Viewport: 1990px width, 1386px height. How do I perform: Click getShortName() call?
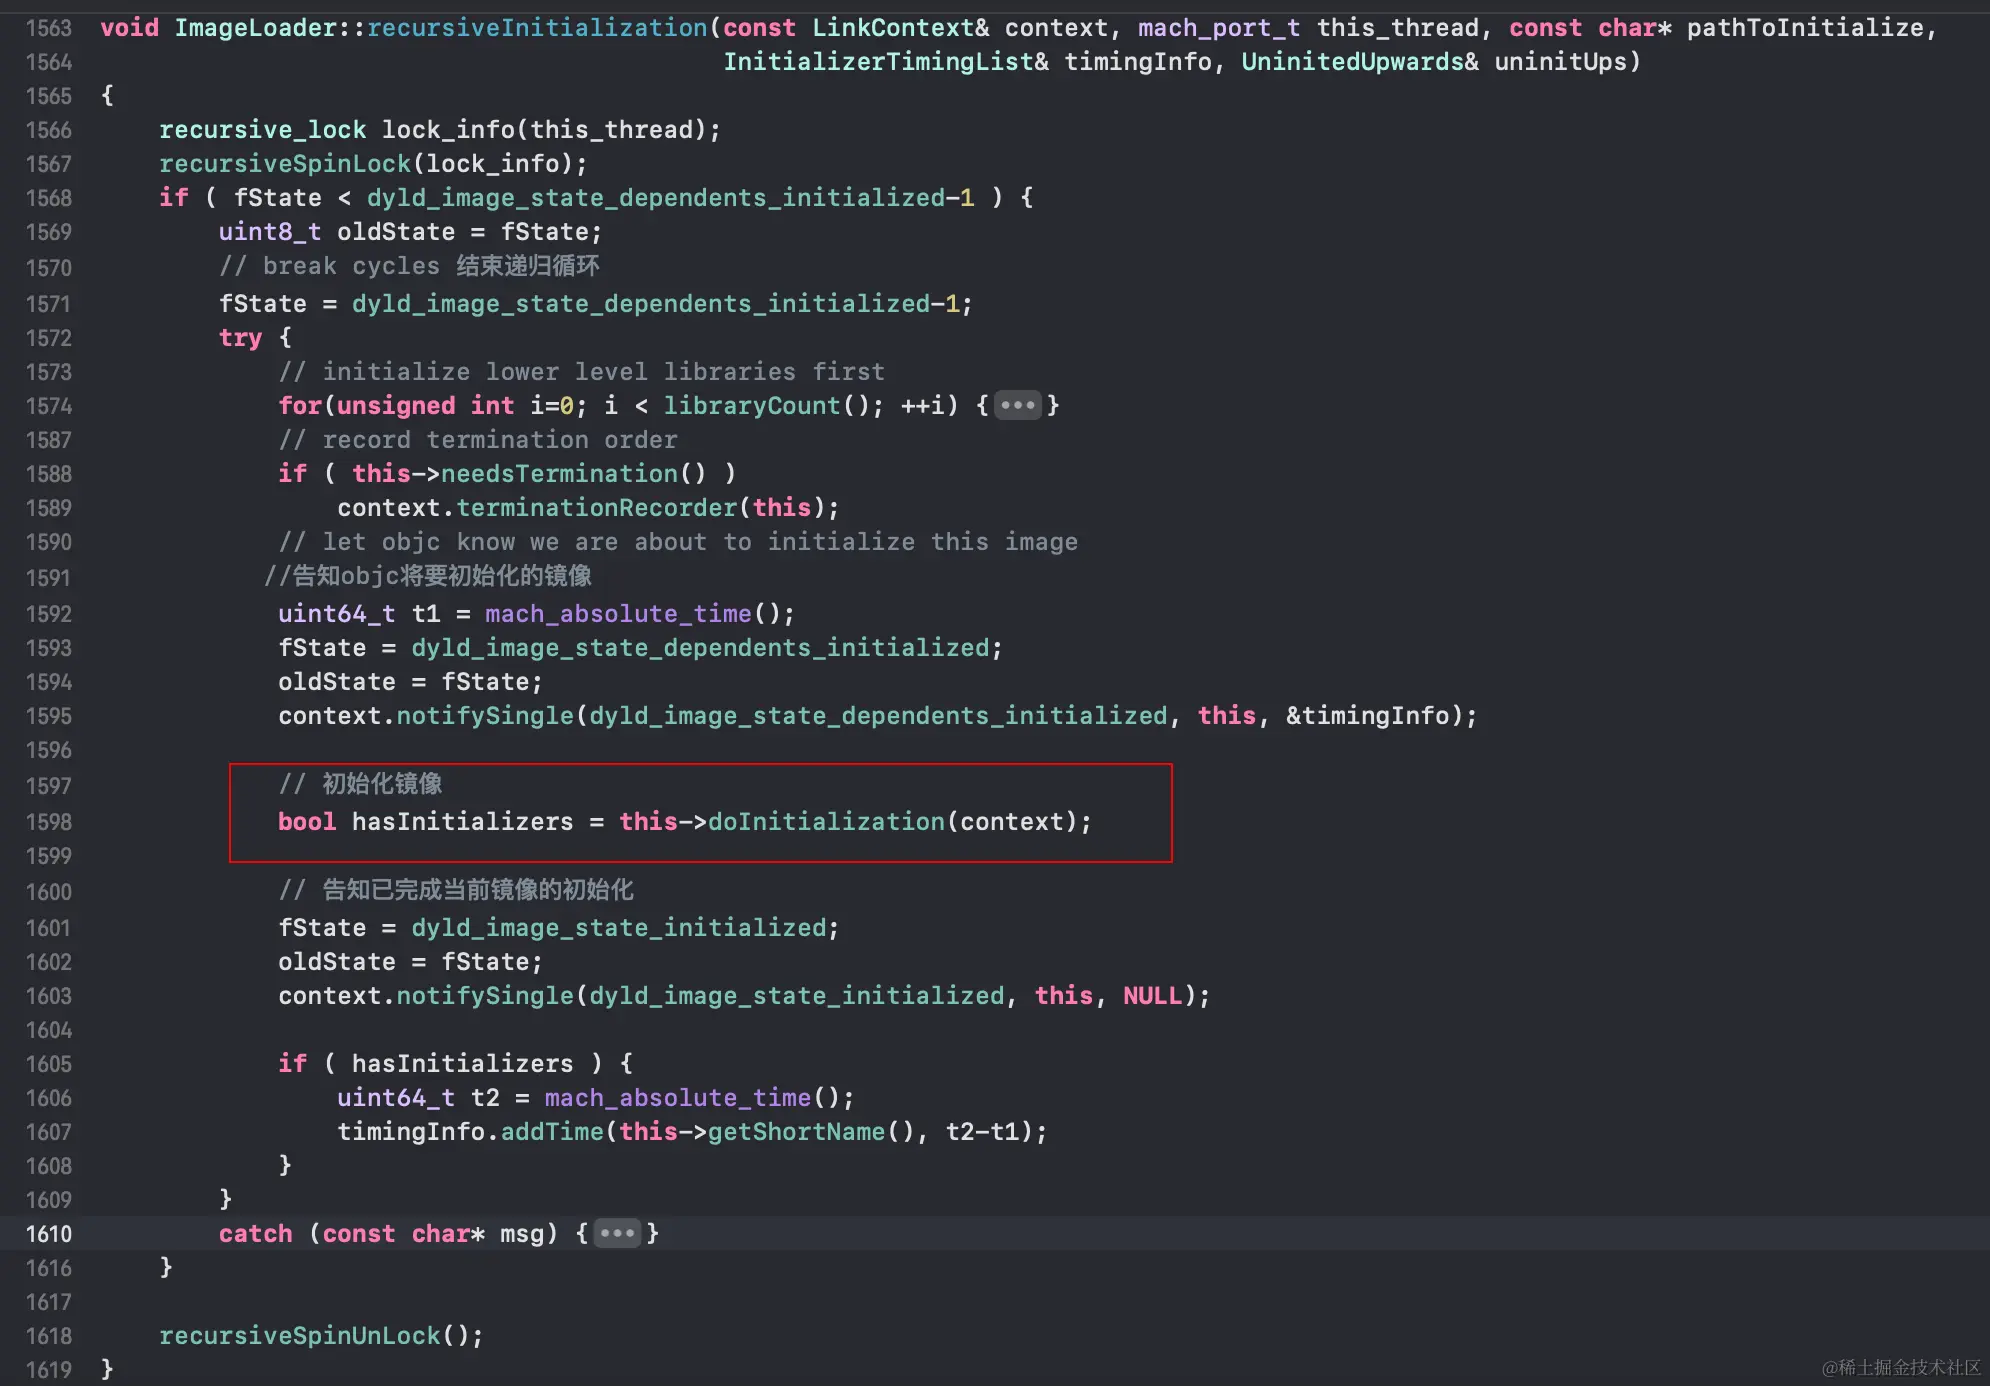tap(811, 1132)
